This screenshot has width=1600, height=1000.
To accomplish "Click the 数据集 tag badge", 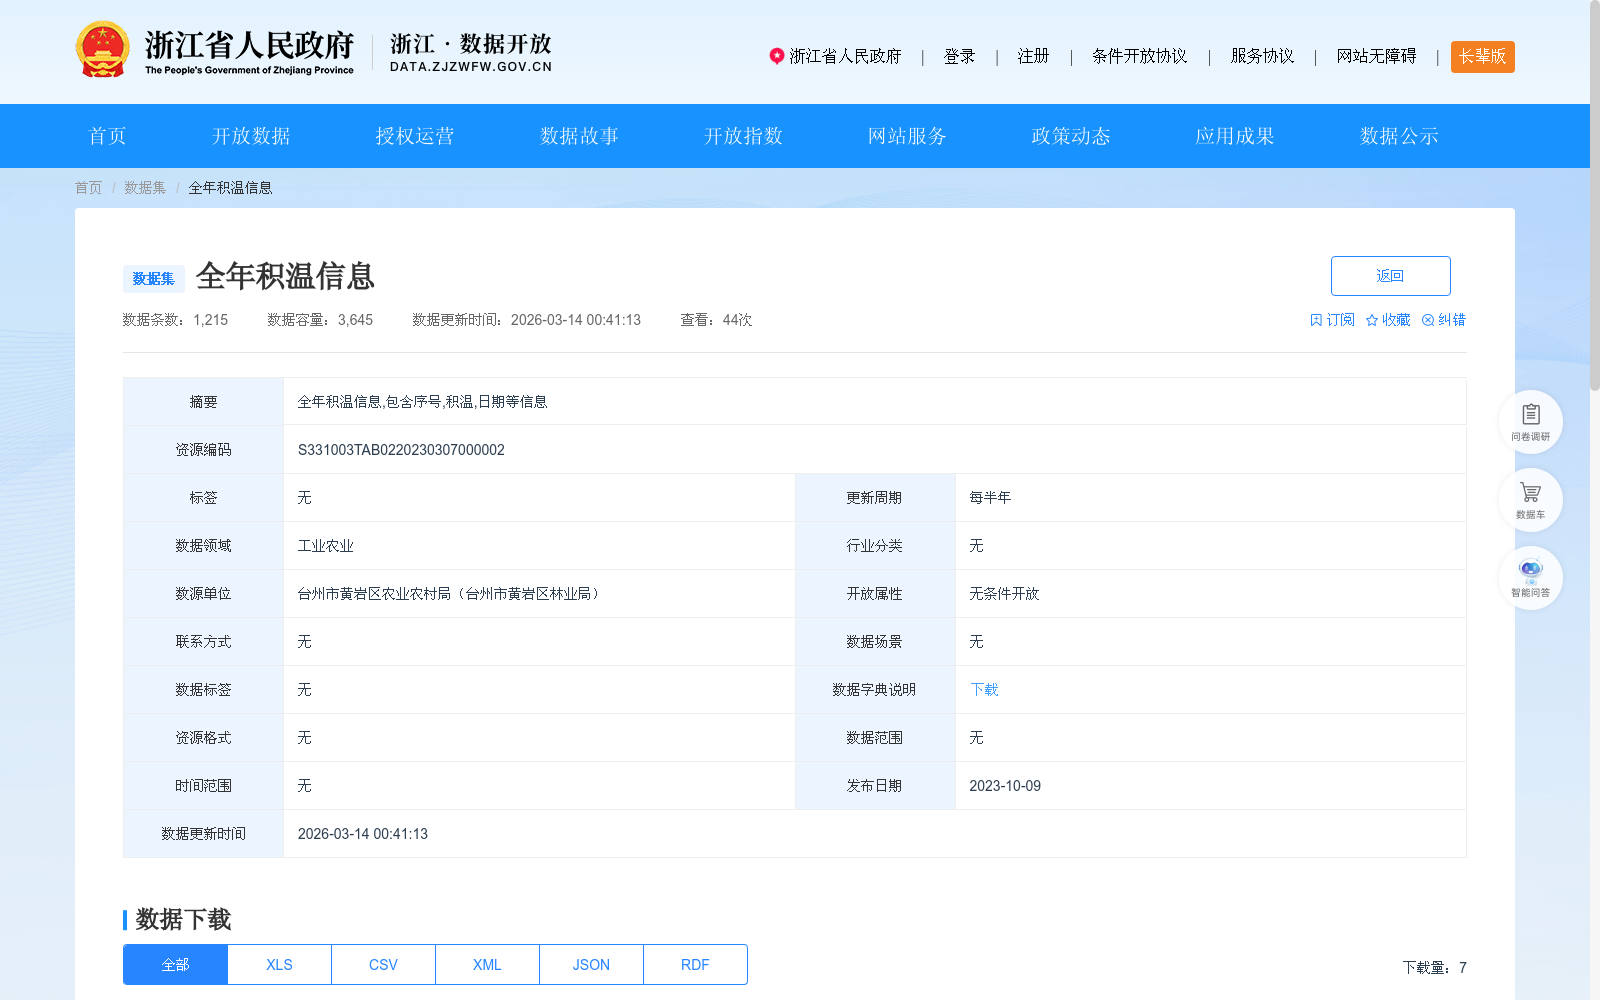I will (x=154, y=279).
